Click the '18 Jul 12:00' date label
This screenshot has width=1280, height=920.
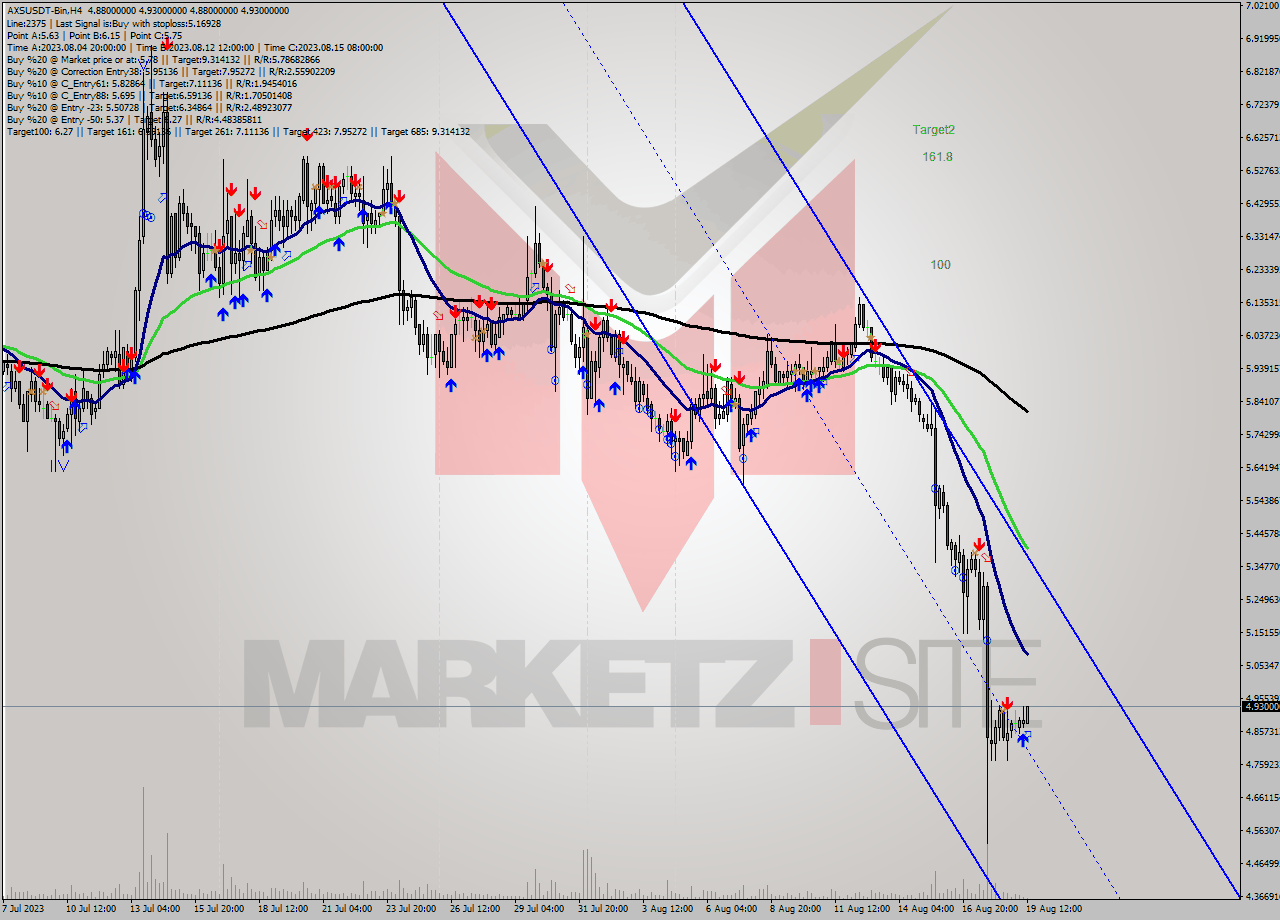pos(282,909)
